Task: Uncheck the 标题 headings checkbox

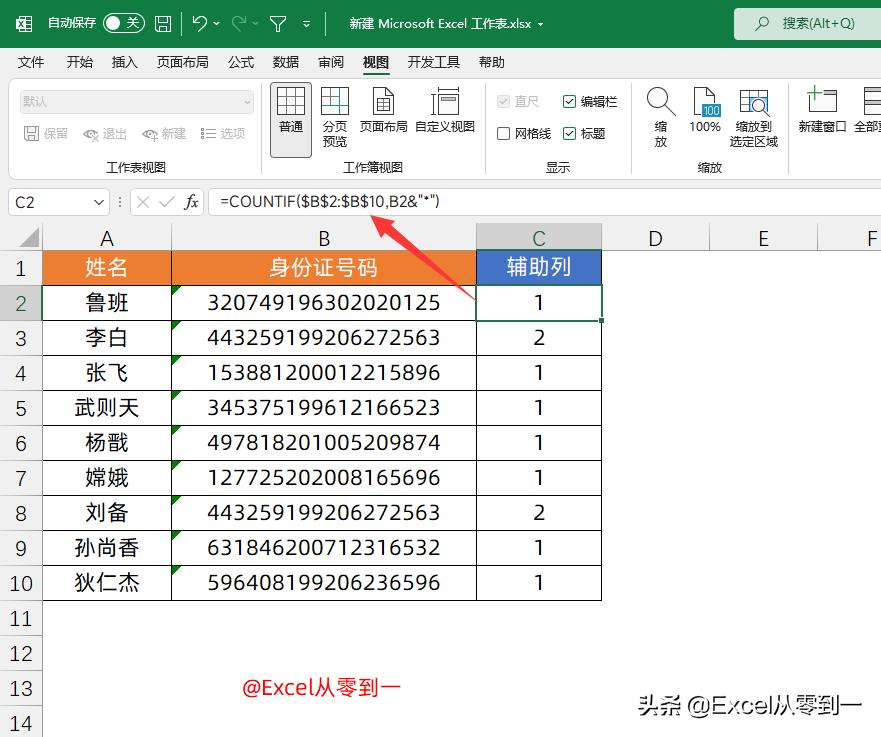Action: point(570,133)
